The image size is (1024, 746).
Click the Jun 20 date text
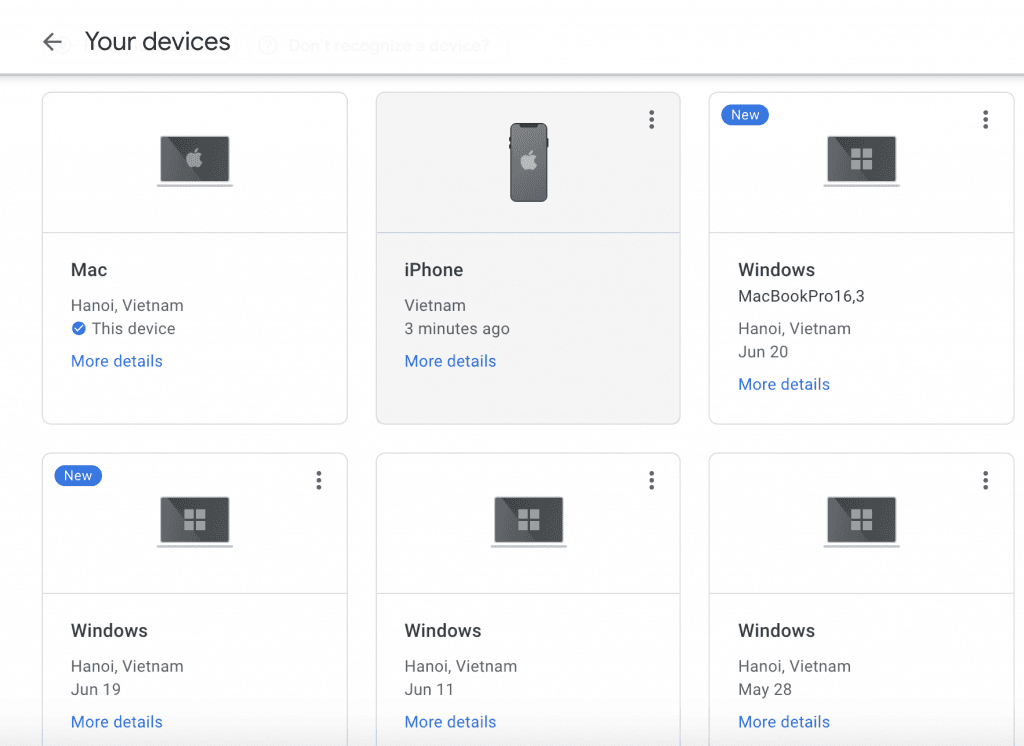click(x=763, y=352)
